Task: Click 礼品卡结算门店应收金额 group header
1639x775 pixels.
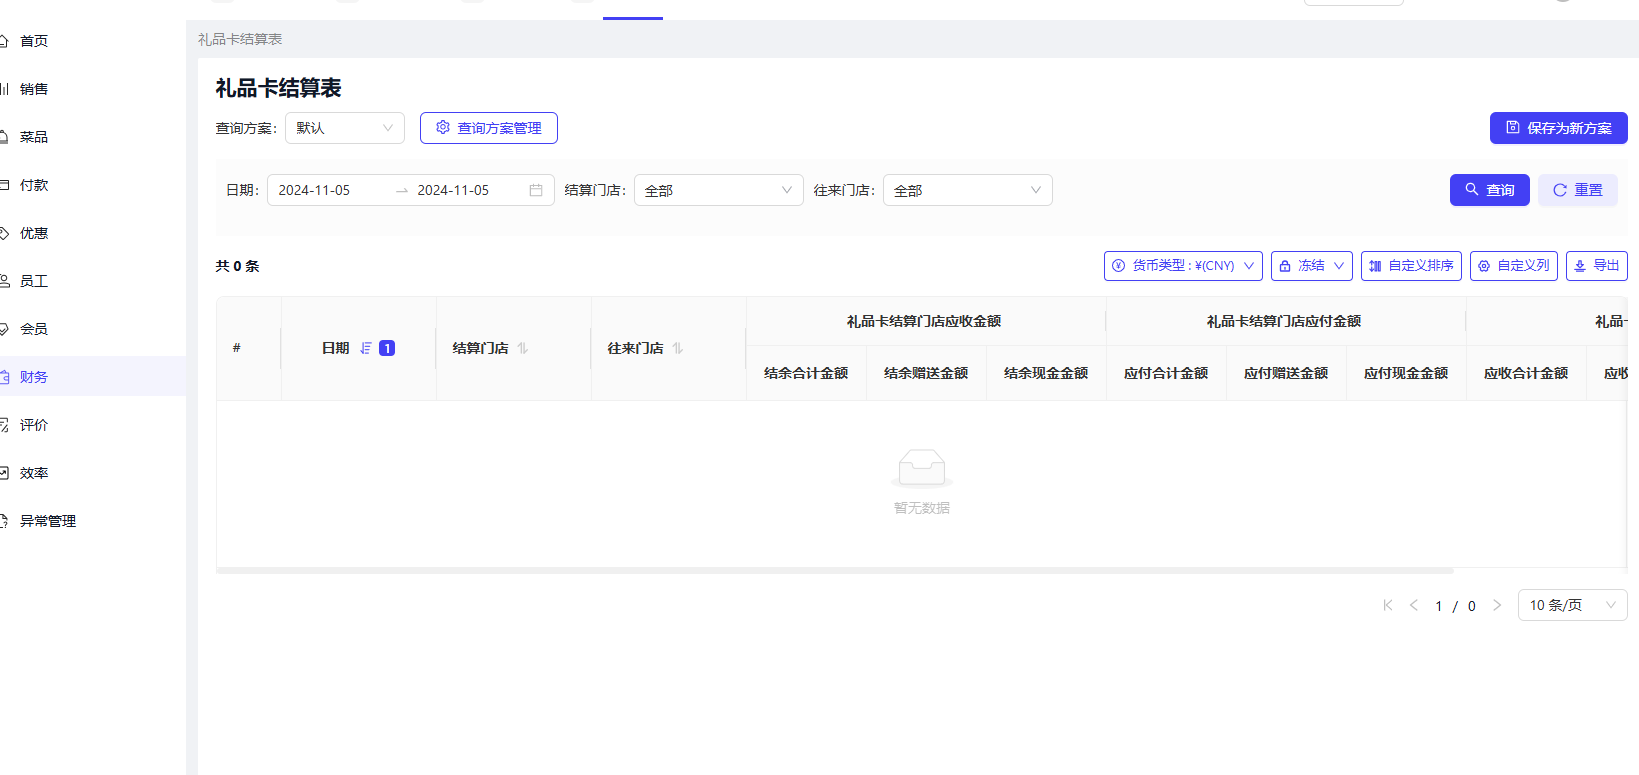Action: point(924,321)
